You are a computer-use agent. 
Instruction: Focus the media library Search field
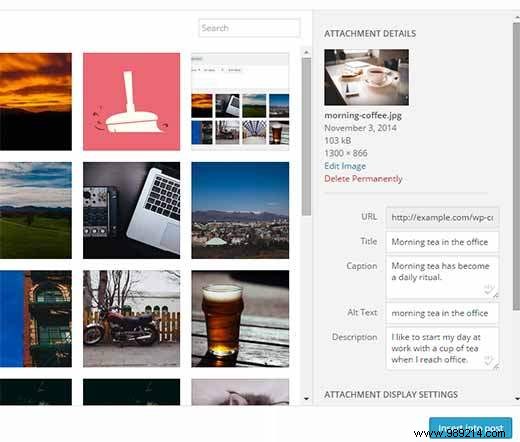249,28
